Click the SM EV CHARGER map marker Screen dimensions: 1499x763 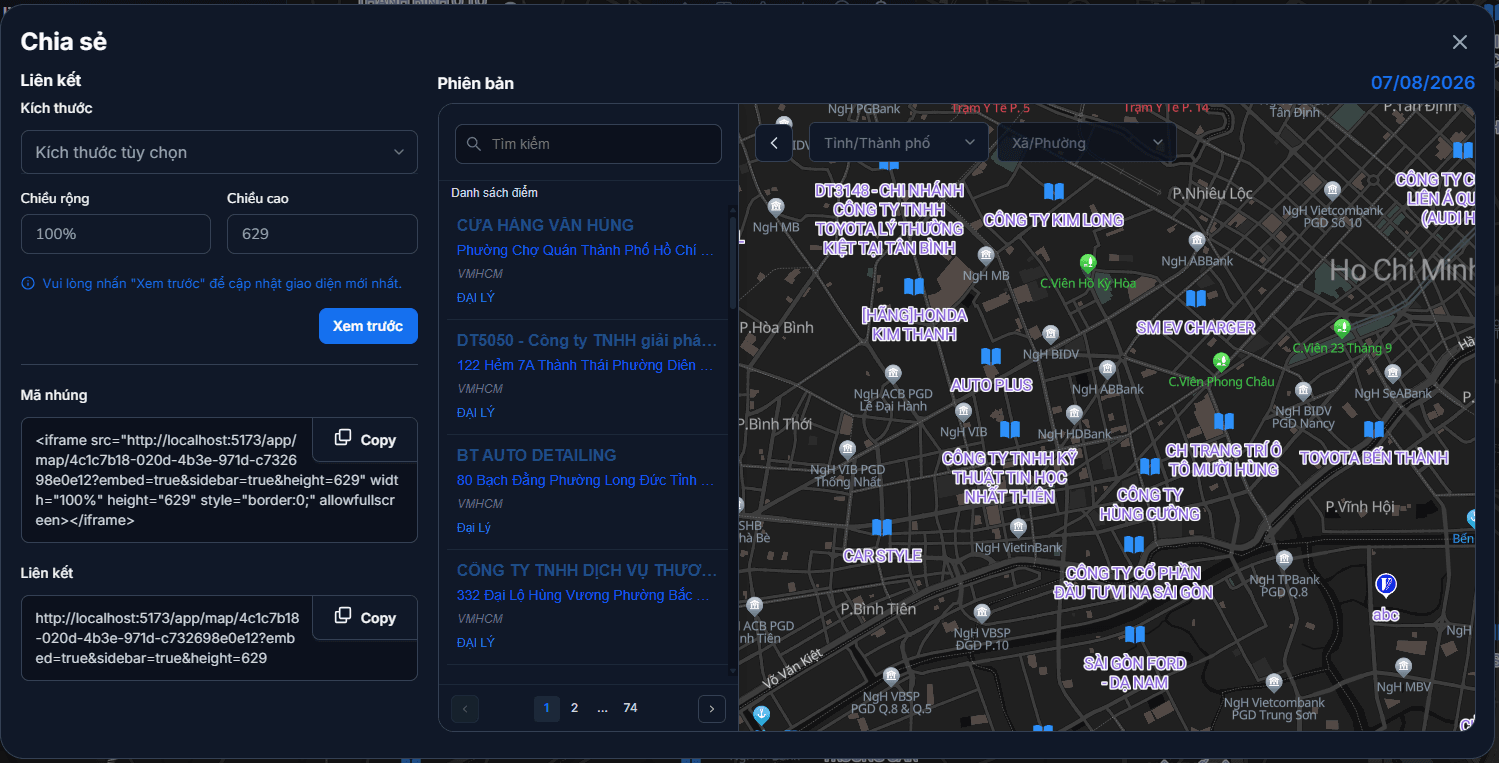[1196, 298]
